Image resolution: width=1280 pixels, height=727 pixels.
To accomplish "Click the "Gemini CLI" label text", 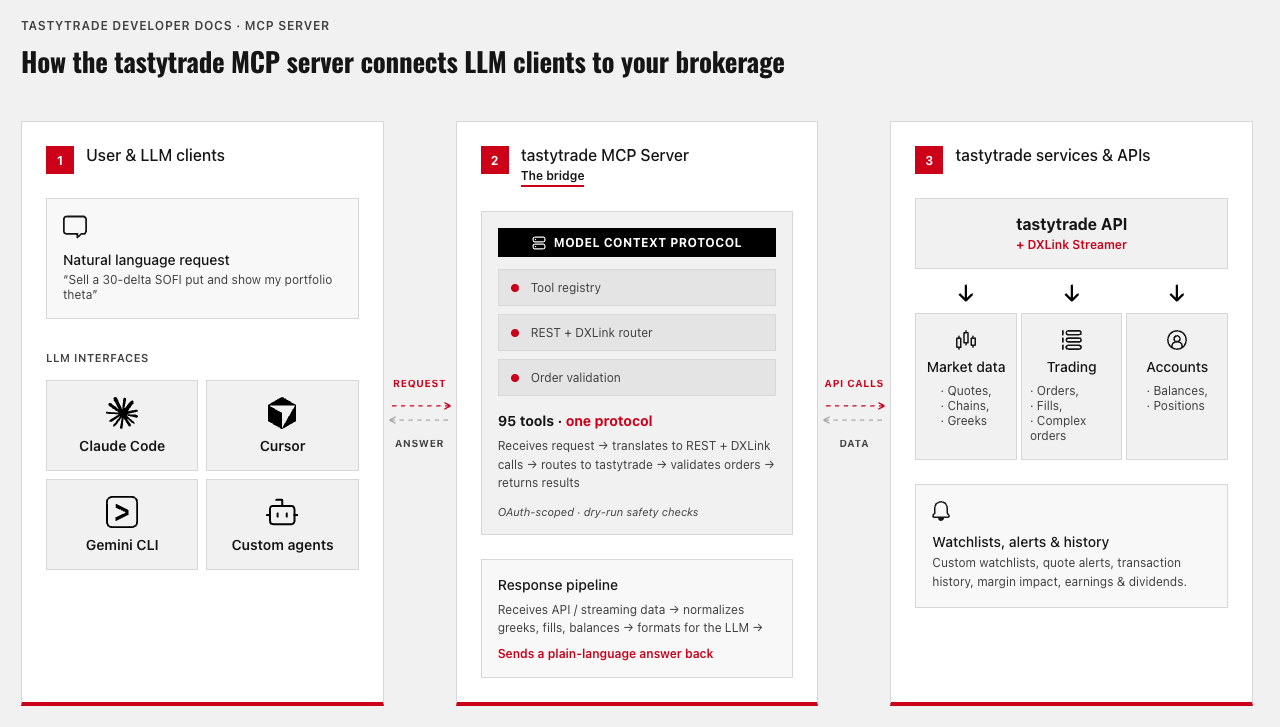I will 122,545.
